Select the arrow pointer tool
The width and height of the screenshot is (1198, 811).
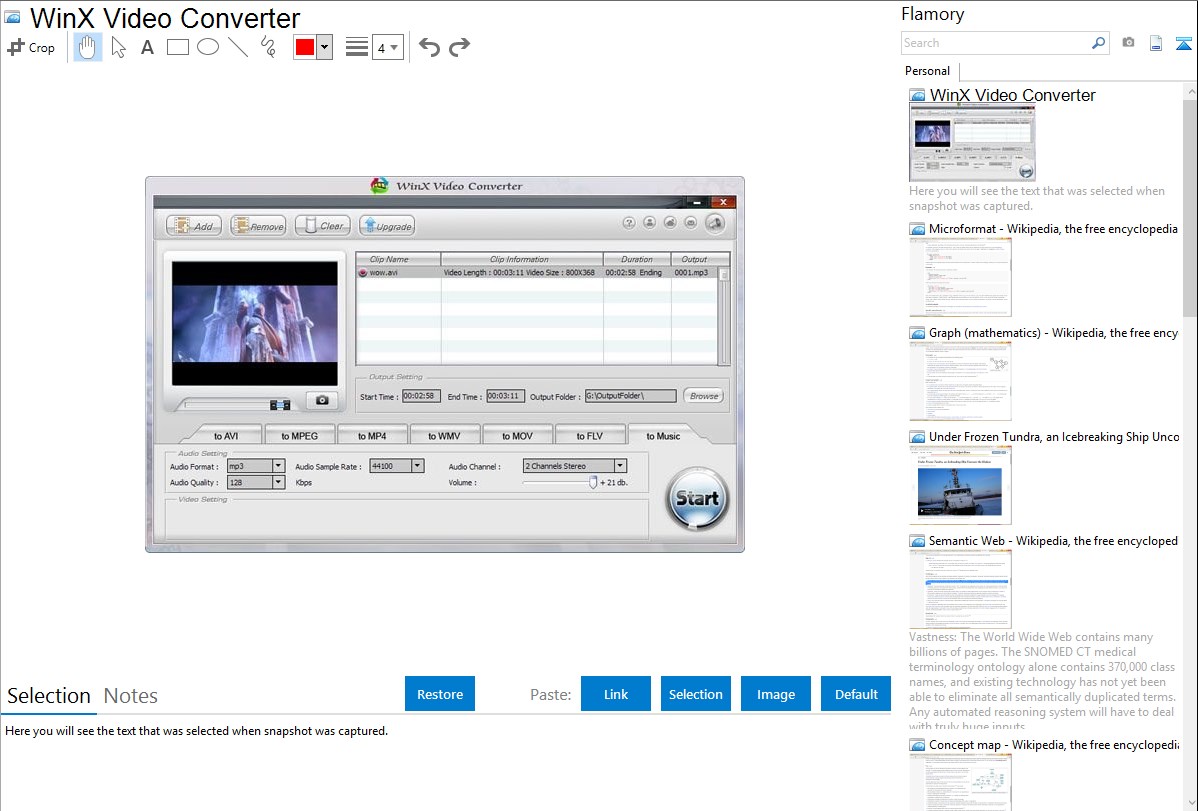pyautogui.click(x=118, y=47)
